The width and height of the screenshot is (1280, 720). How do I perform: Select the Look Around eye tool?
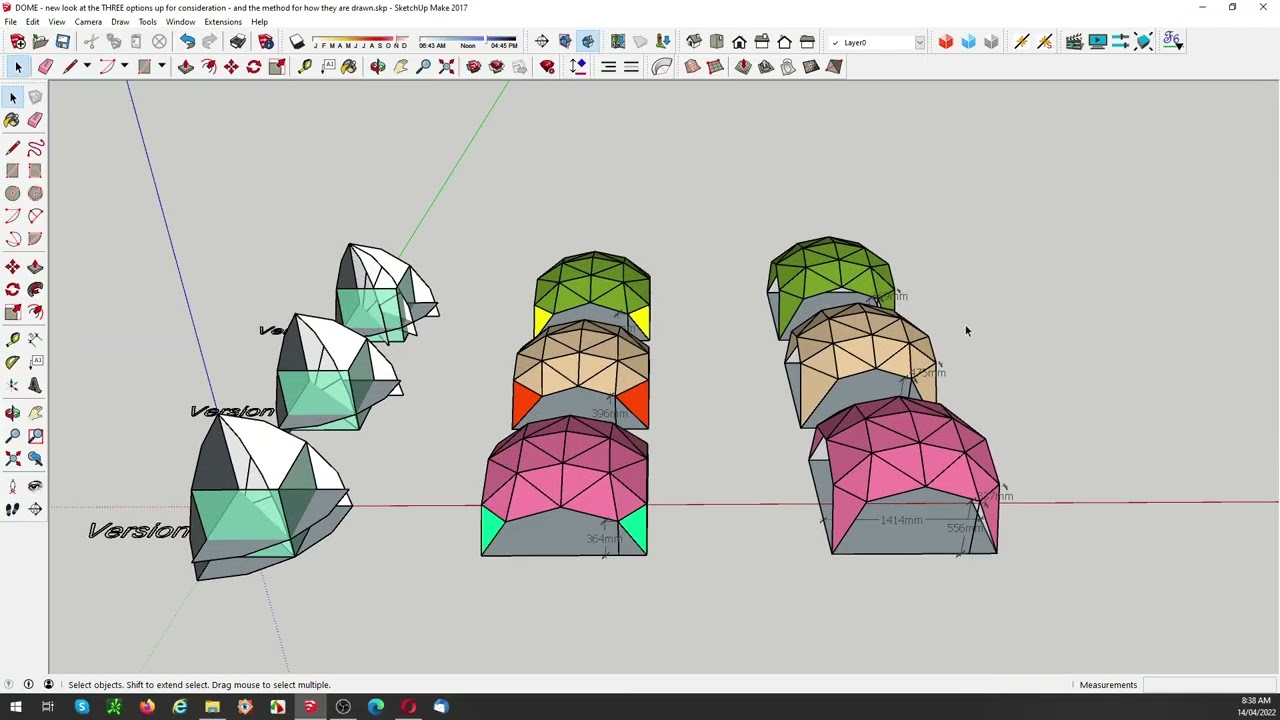point(35,487)
